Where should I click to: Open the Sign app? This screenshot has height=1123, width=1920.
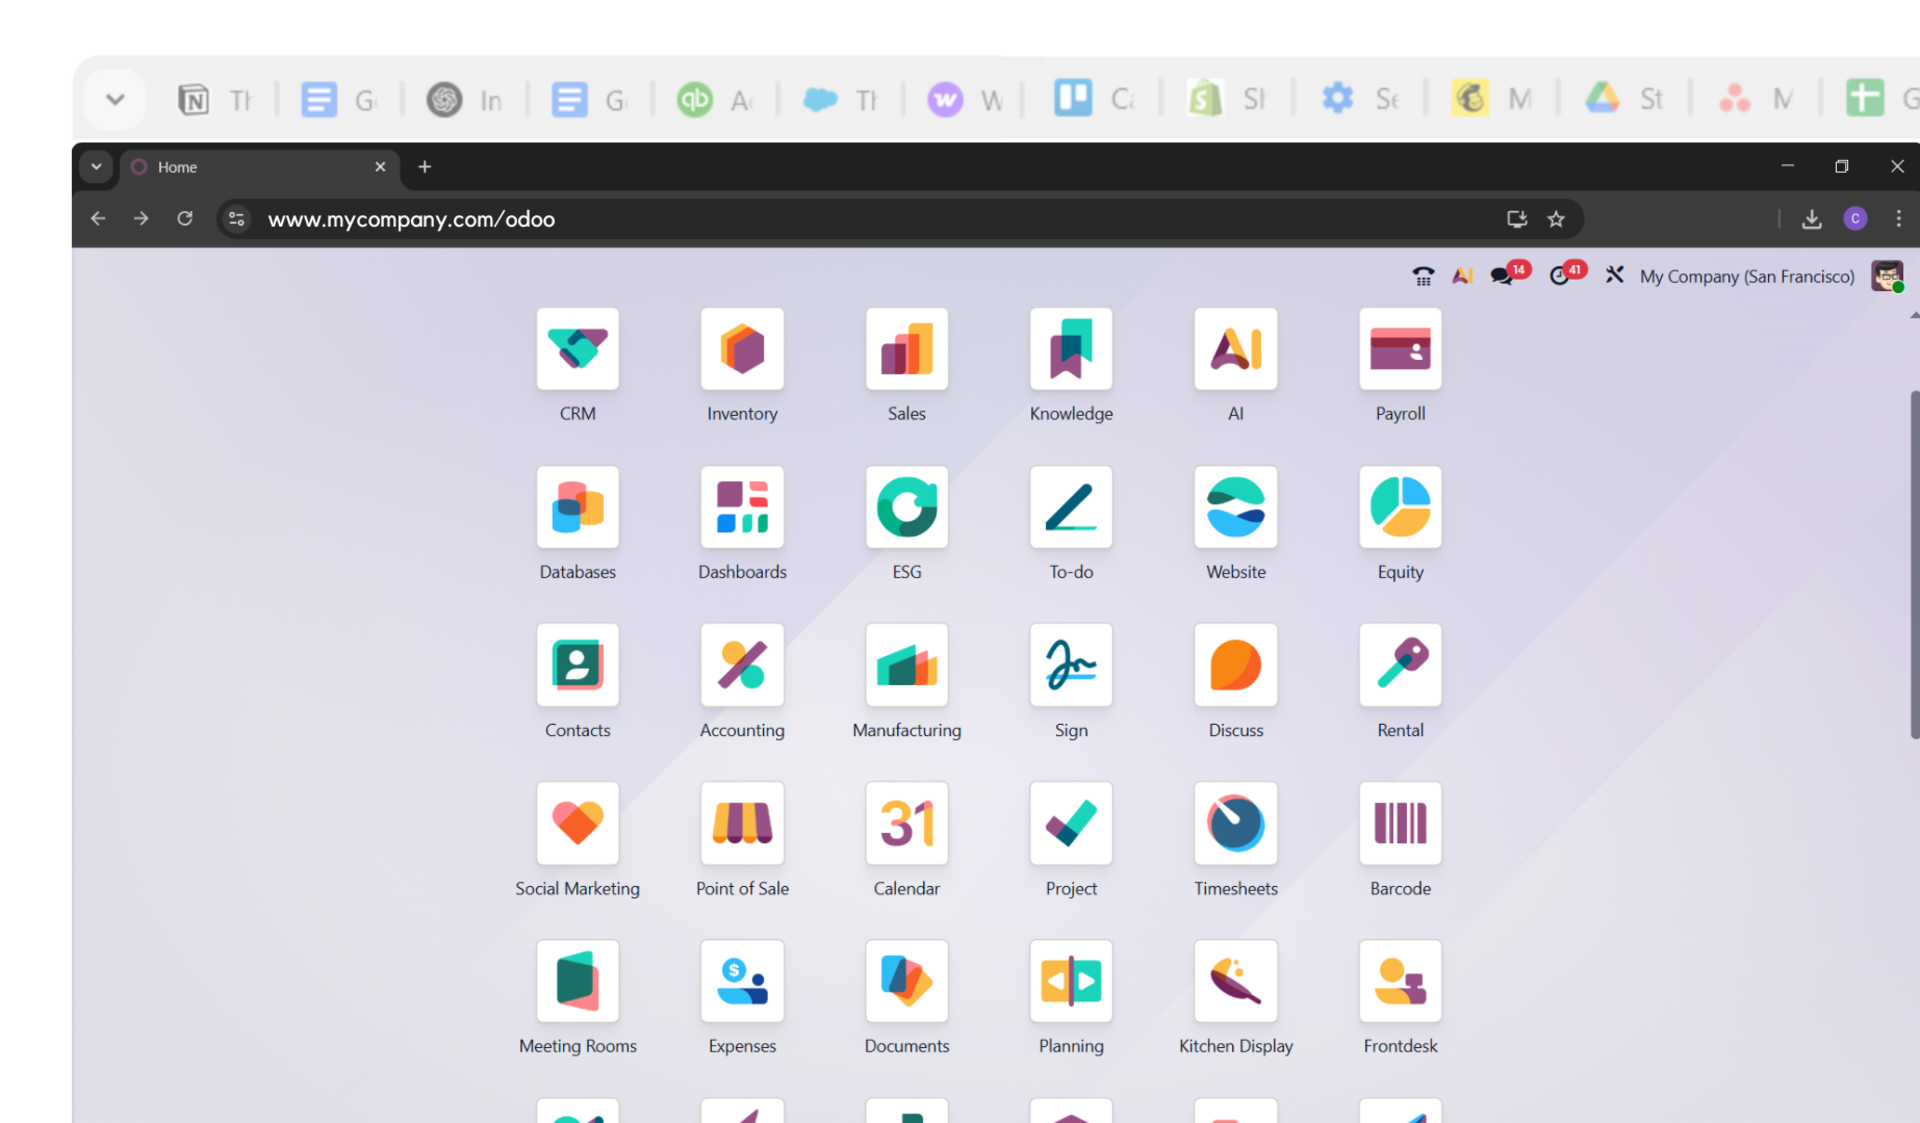(1071, 665)
